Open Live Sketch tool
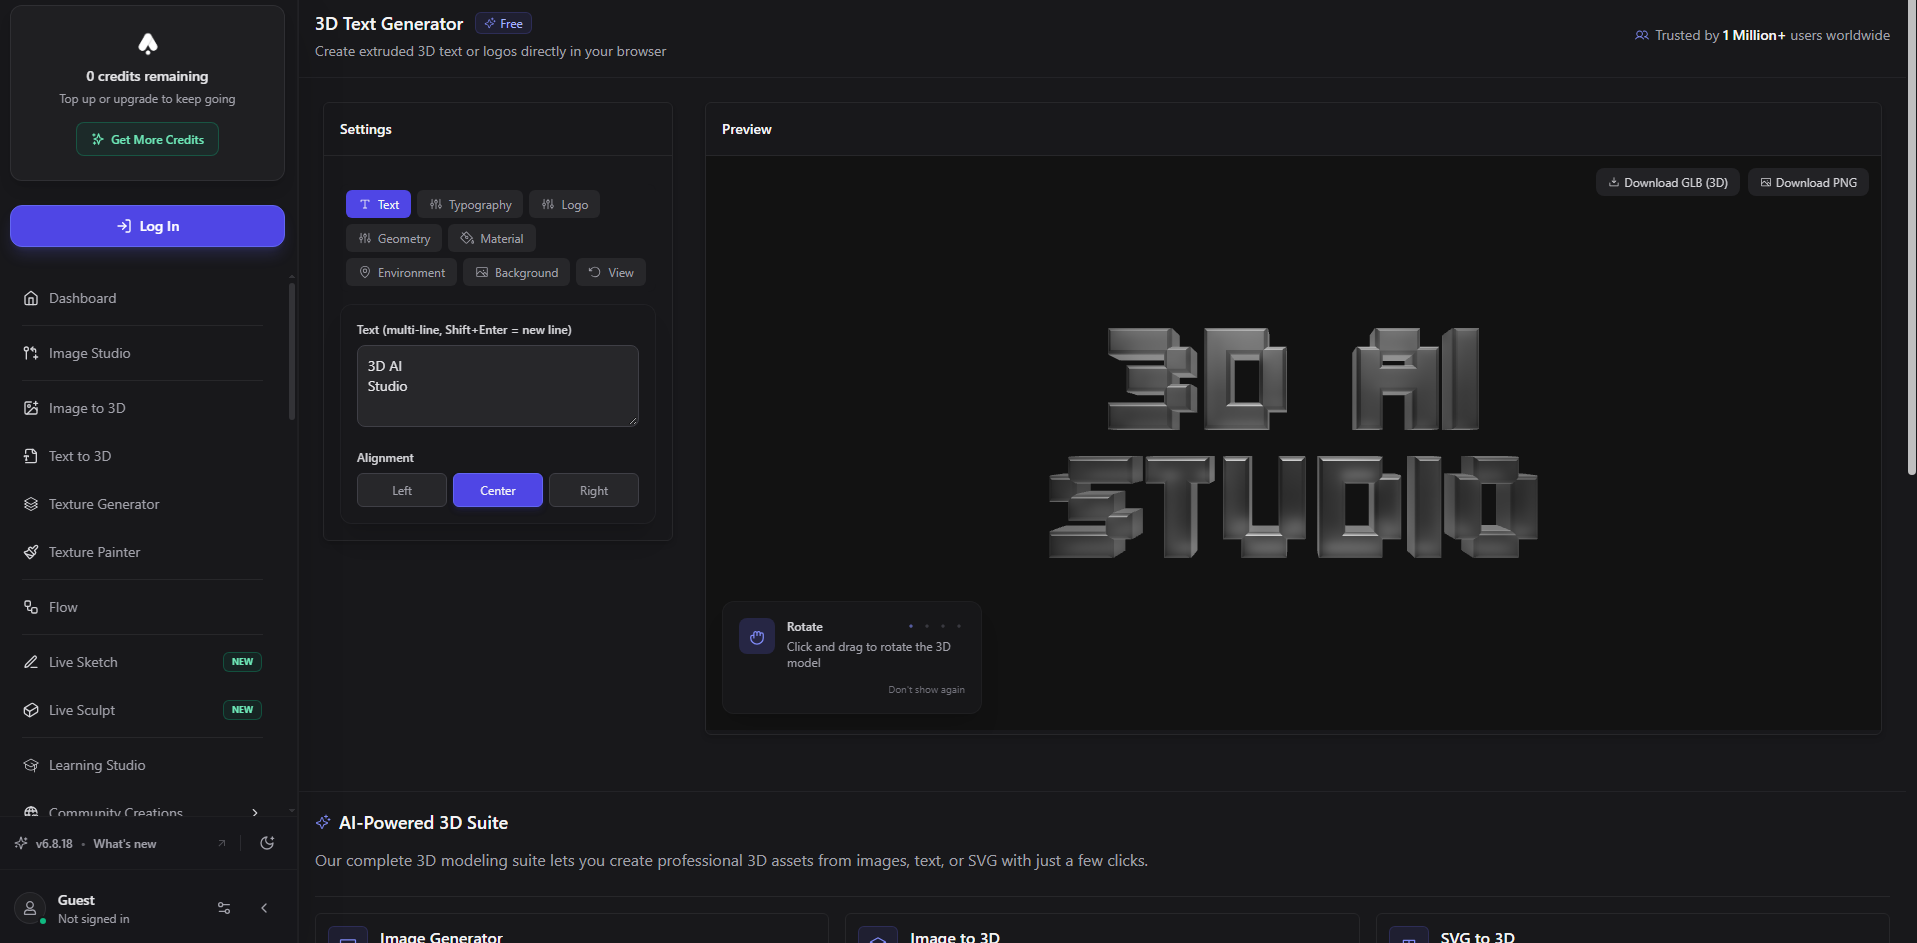Image resolution: width=1917 pixels, height=943 pixels. coord(143,662)
